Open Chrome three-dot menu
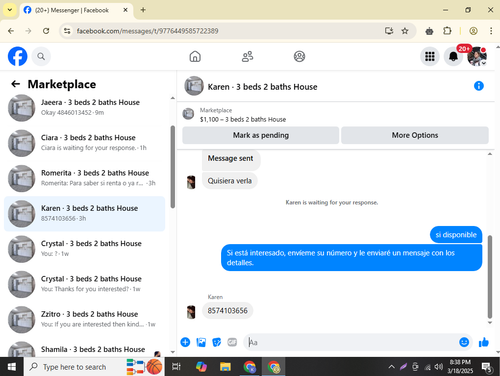This screenshot has width=500, height=376. coord(491,31)
